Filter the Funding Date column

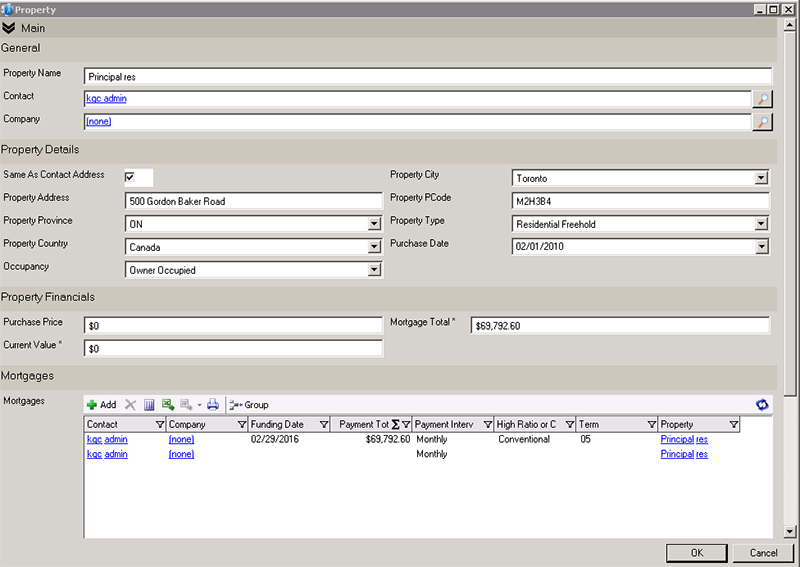coord(323,425)
